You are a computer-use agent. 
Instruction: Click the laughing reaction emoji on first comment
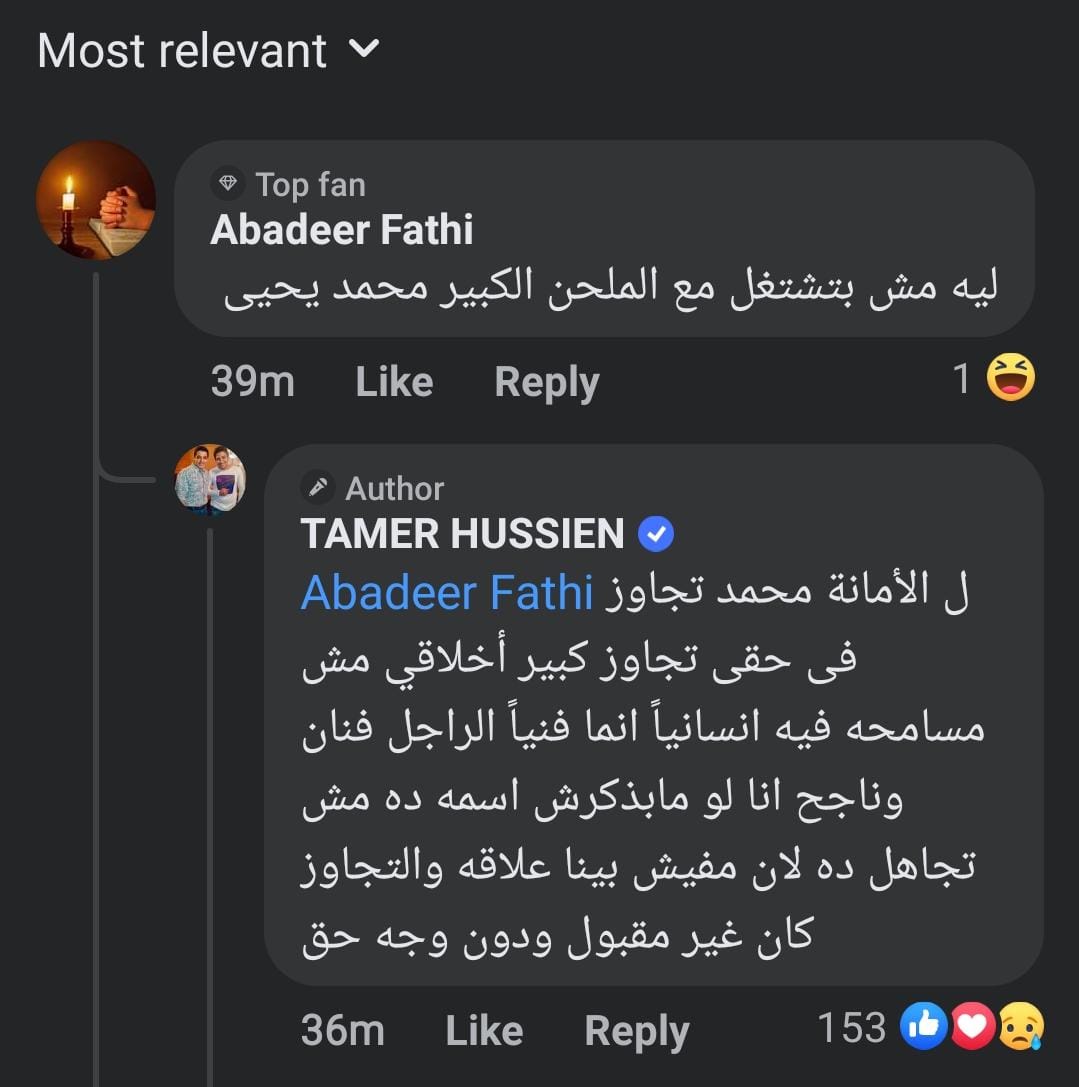pyautogui.click(x=1010, y=379)
